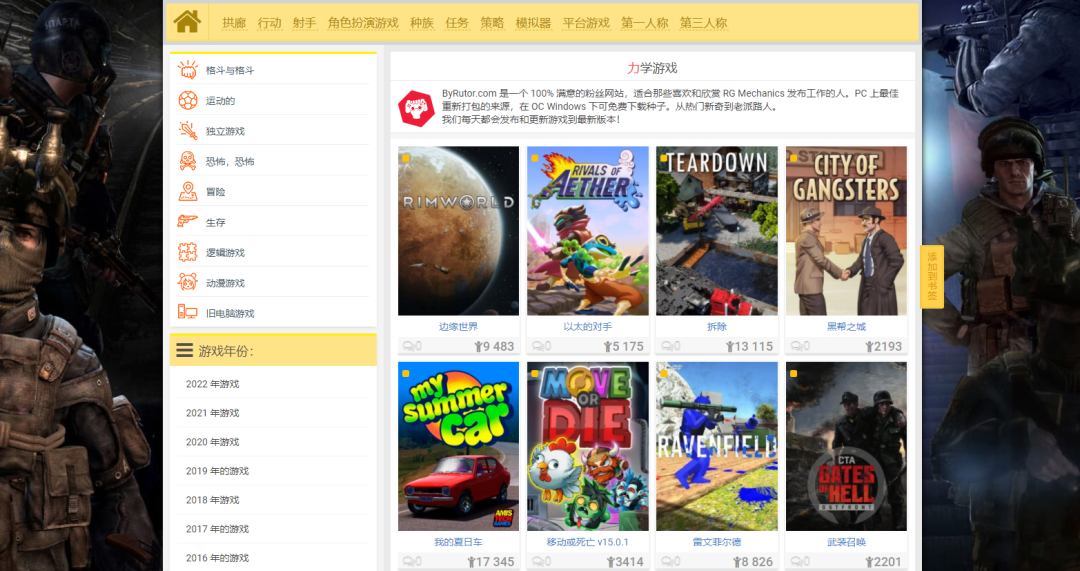Open the 2016 年的游戏 link
Screen dimensions: 1080x571
pos(217,557)
